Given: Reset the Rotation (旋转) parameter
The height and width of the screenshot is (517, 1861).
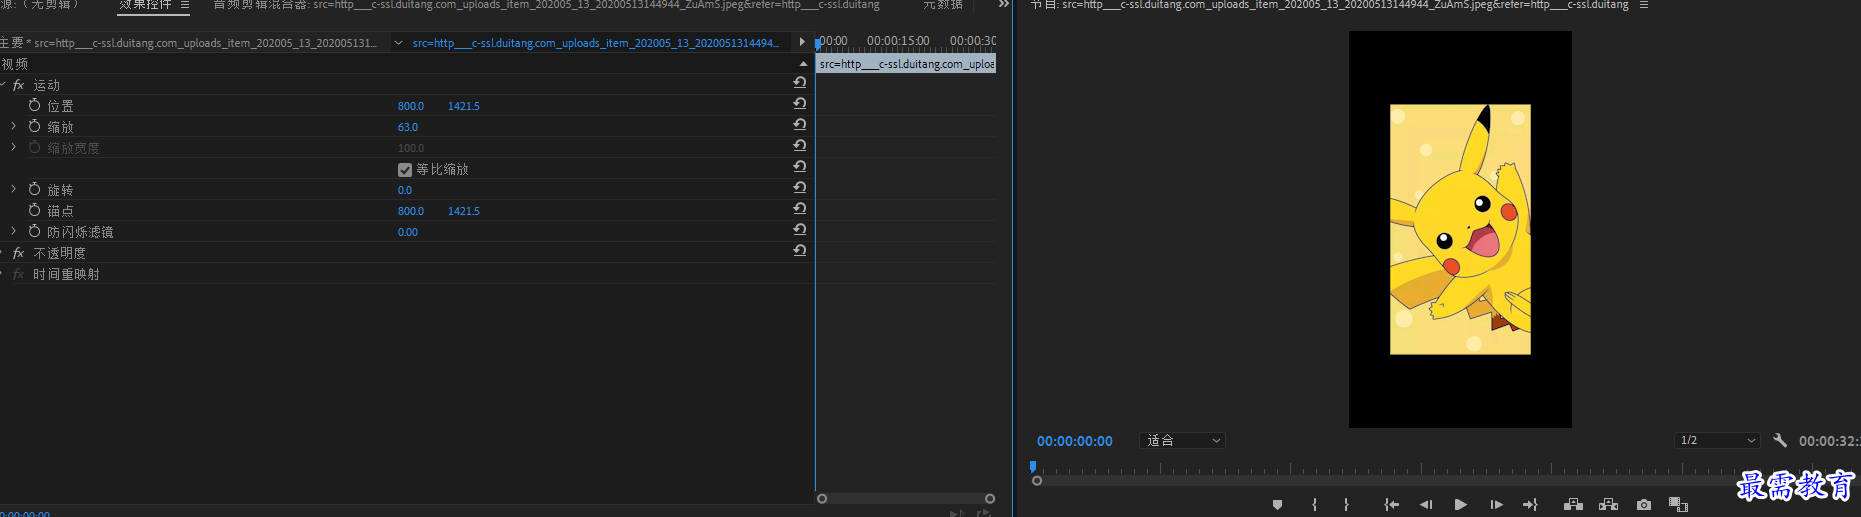Looking at the screenshot, I should (800, 187).
